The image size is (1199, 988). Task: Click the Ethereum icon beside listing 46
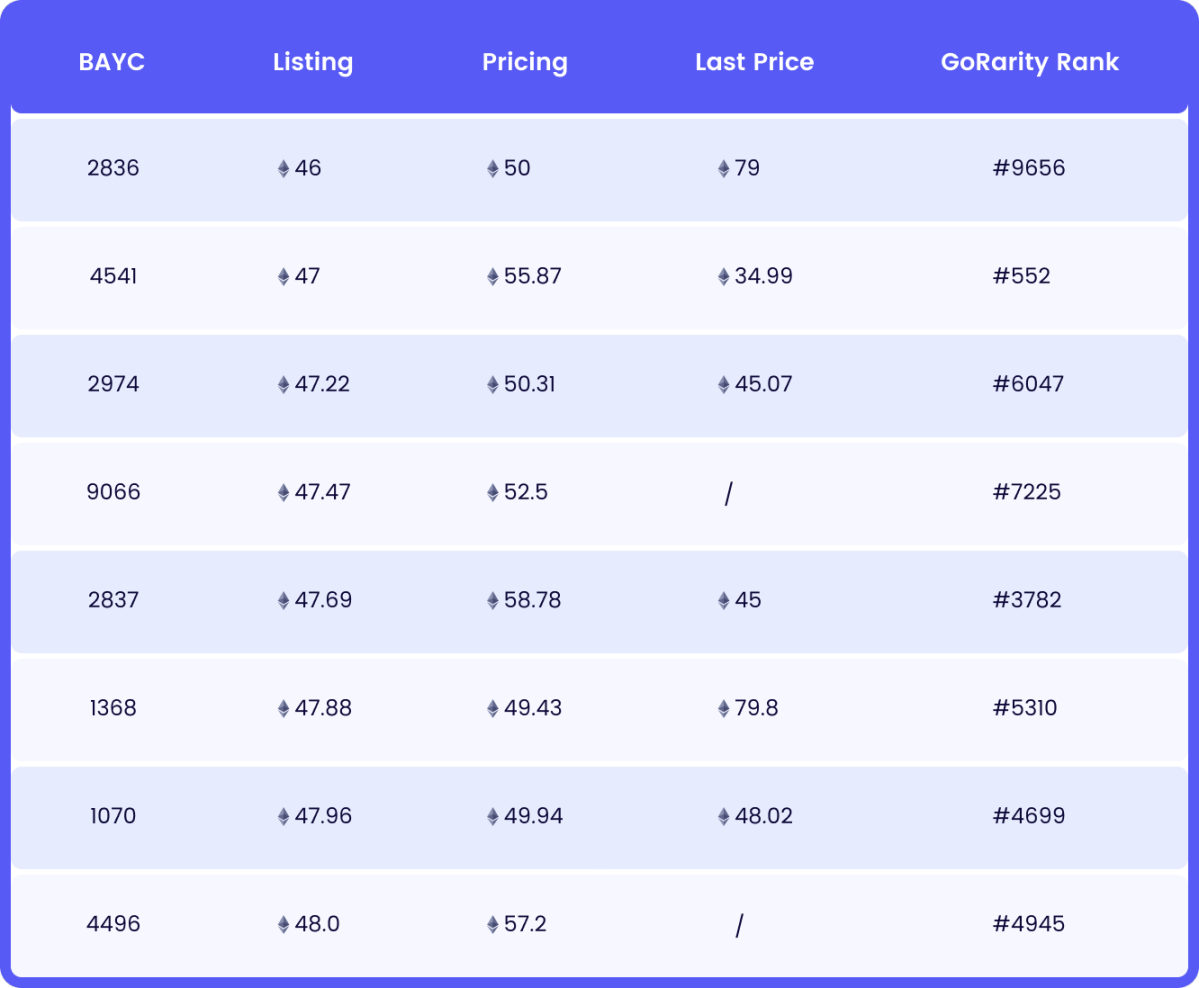tap(283, 169)
